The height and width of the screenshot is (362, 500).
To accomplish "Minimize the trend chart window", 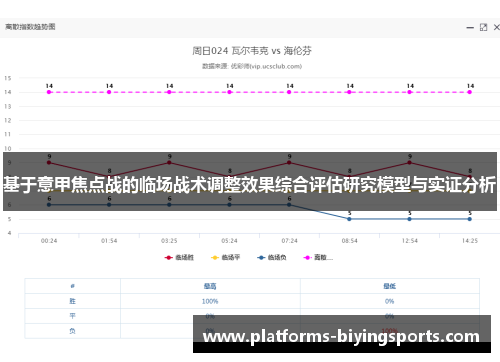I will click(x=470, y=28).
